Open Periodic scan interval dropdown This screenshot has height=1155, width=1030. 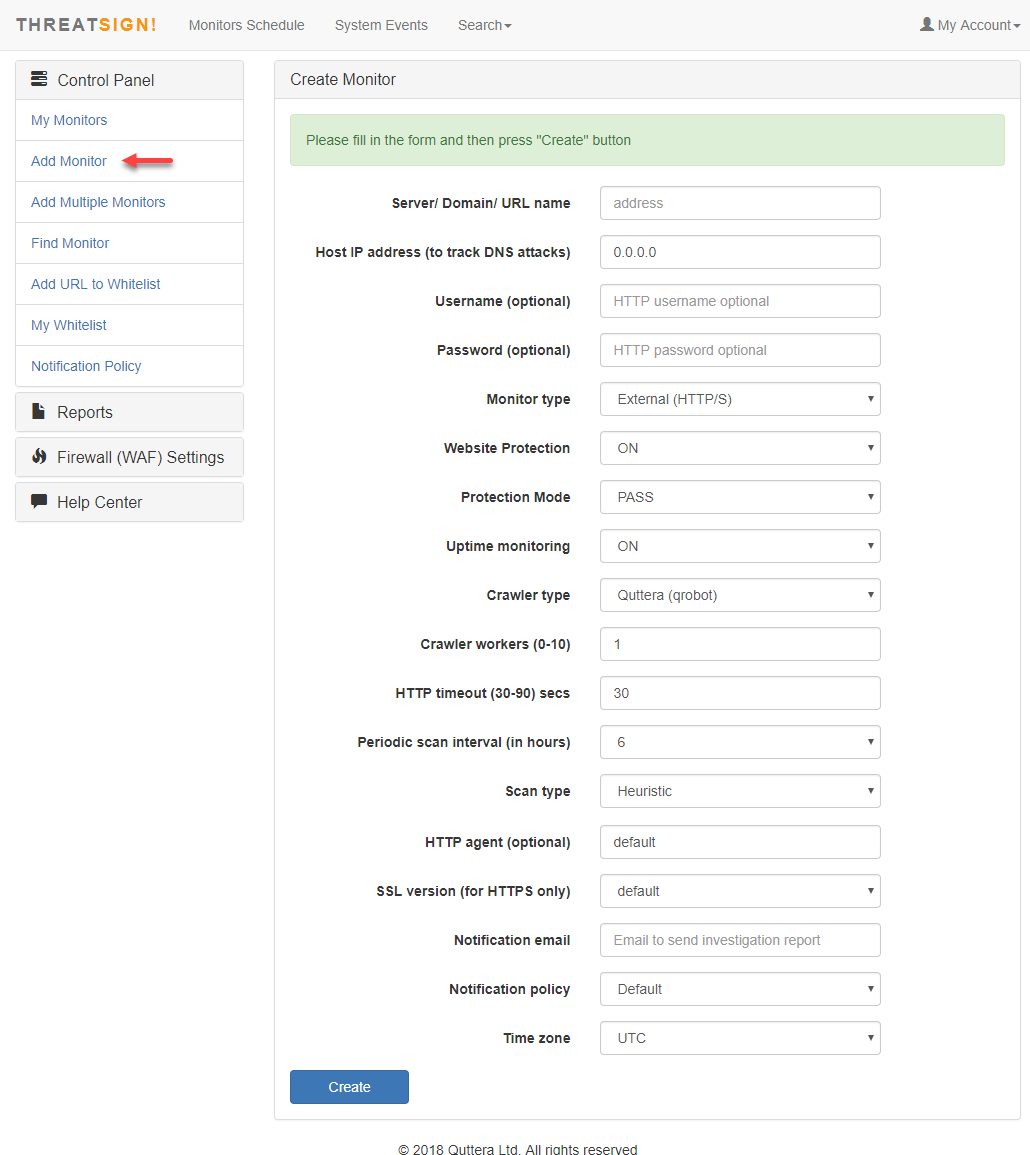(x=740, y=742)
